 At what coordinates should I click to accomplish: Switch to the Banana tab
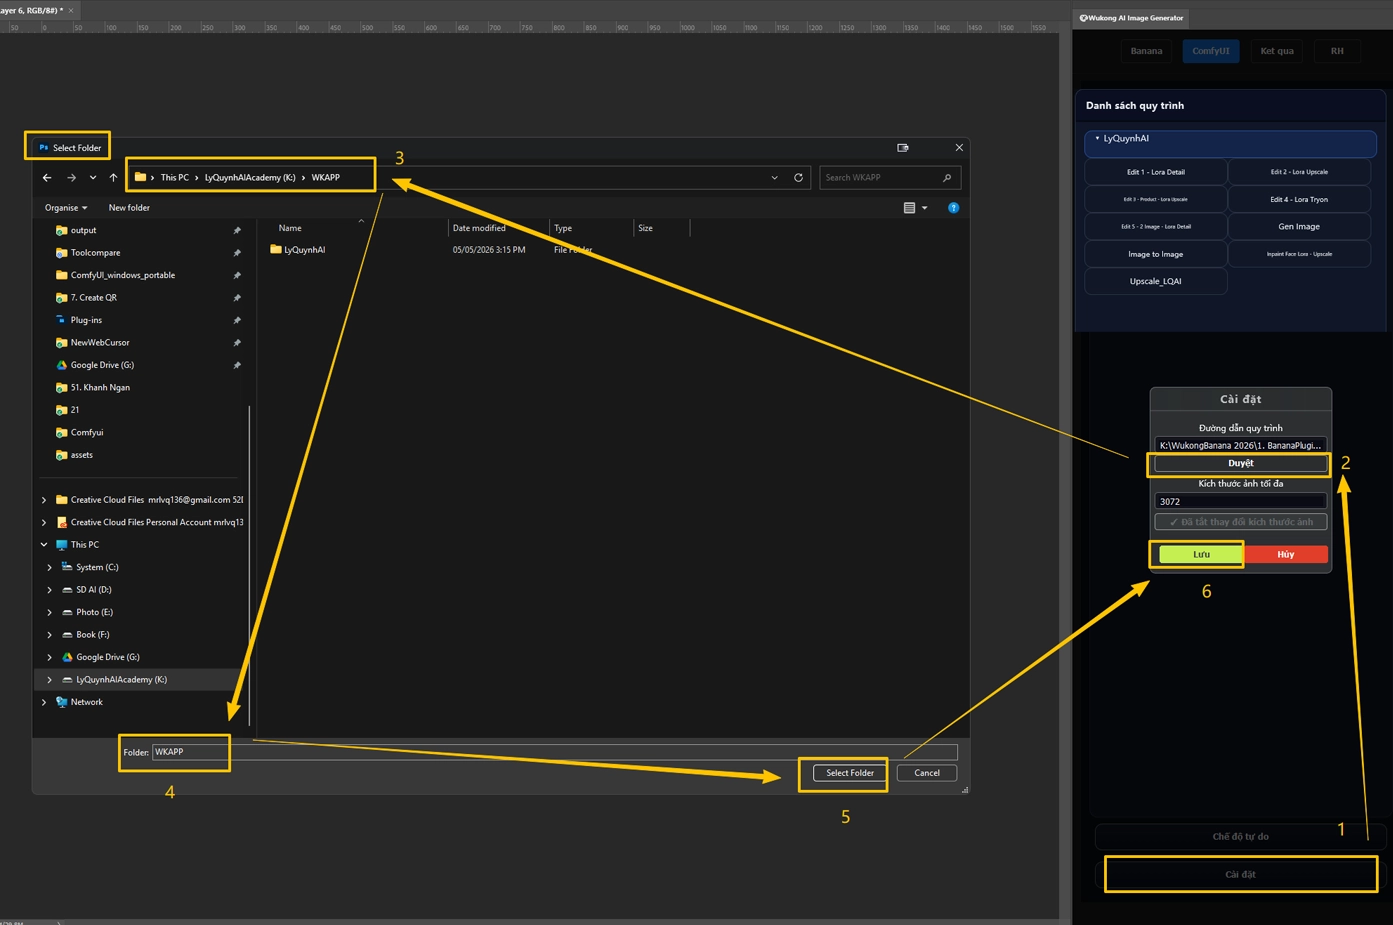[x=1146, y=51]
